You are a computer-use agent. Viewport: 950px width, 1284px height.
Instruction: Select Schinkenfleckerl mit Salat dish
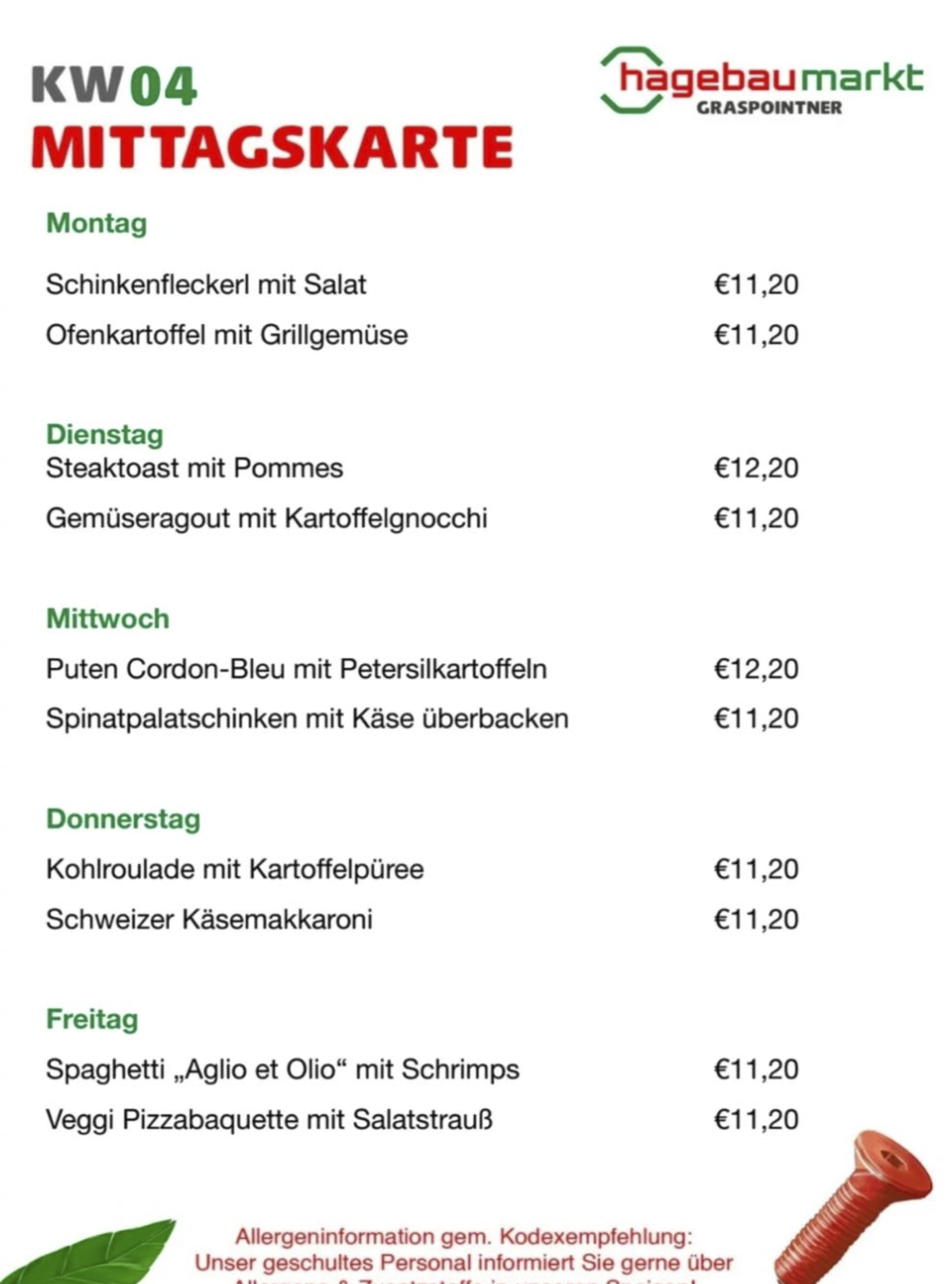[x=206, y=285]
